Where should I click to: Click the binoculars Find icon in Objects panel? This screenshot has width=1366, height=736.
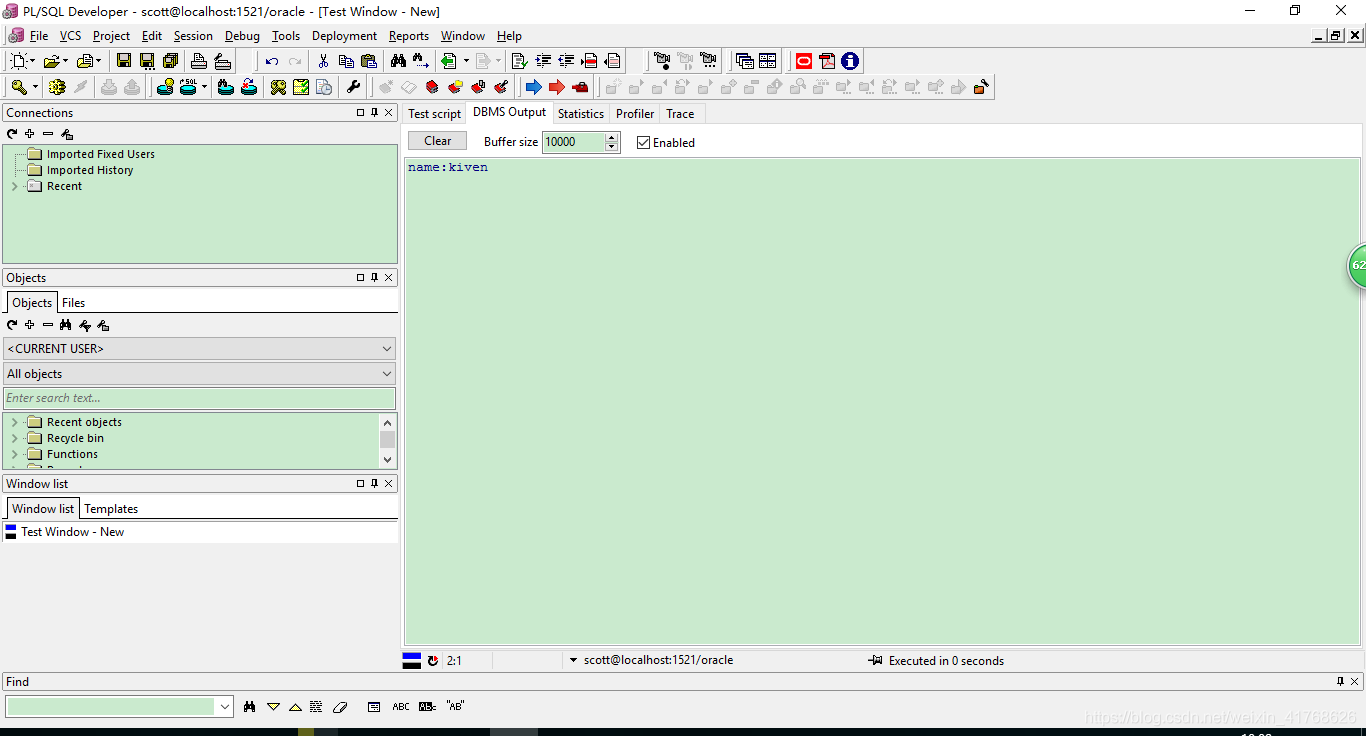[x=66, y=325]
